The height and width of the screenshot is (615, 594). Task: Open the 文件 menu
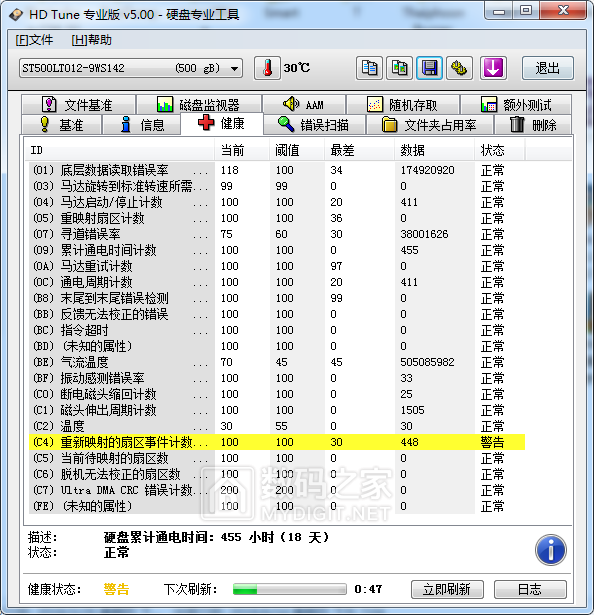[x=34, y=40]
